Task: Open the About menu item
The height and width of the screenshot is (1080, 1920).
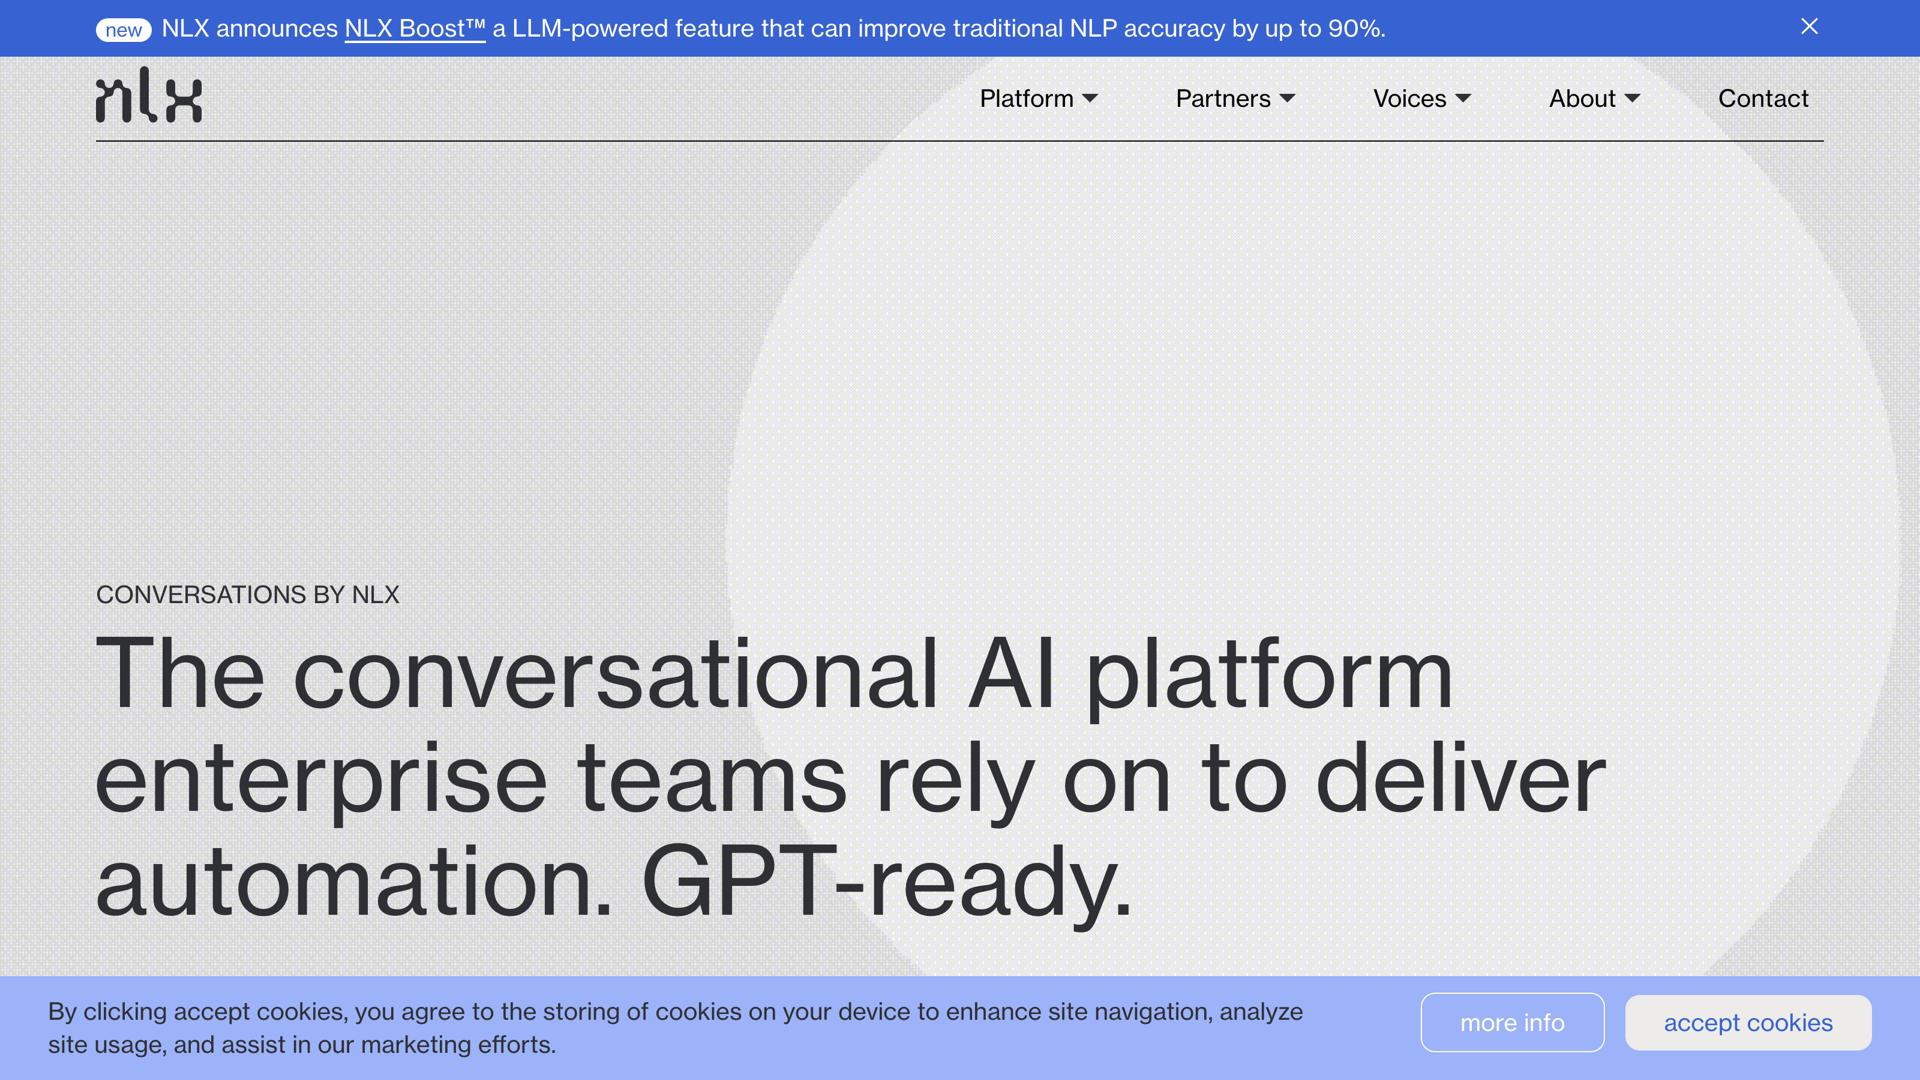Action: (1581, 98)
